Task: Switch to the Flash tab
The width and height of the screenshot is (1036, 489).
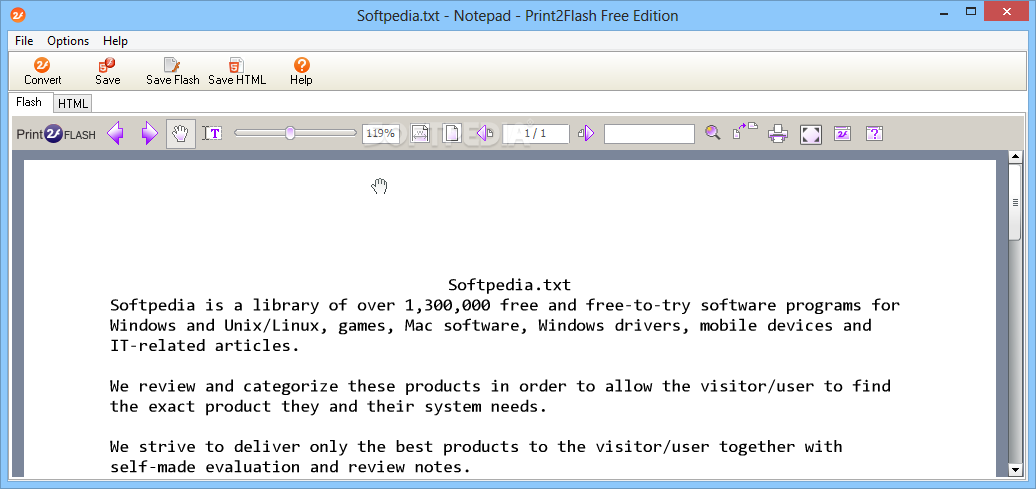Action: pos(29,102)
